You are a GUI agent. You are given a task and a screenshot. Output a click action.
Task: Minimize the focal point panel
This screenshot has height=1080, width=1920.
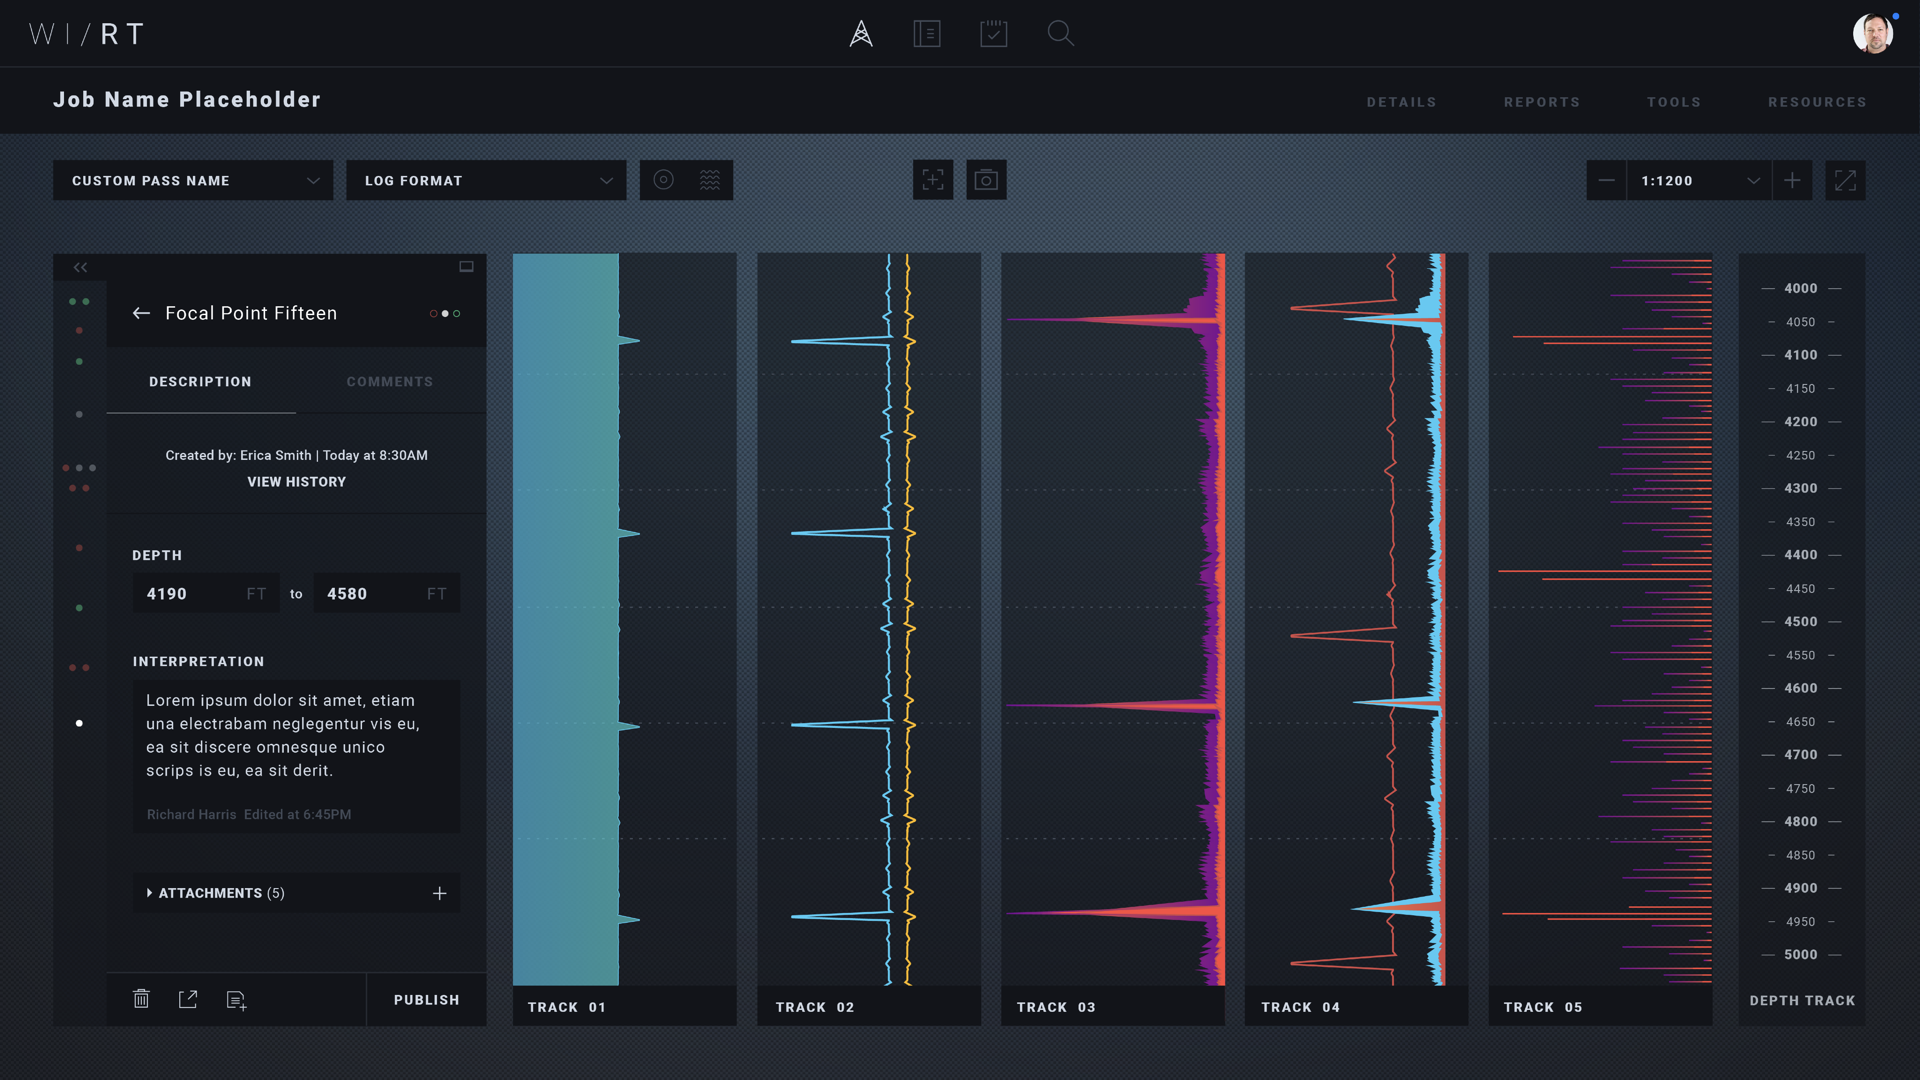coord(466,267)
